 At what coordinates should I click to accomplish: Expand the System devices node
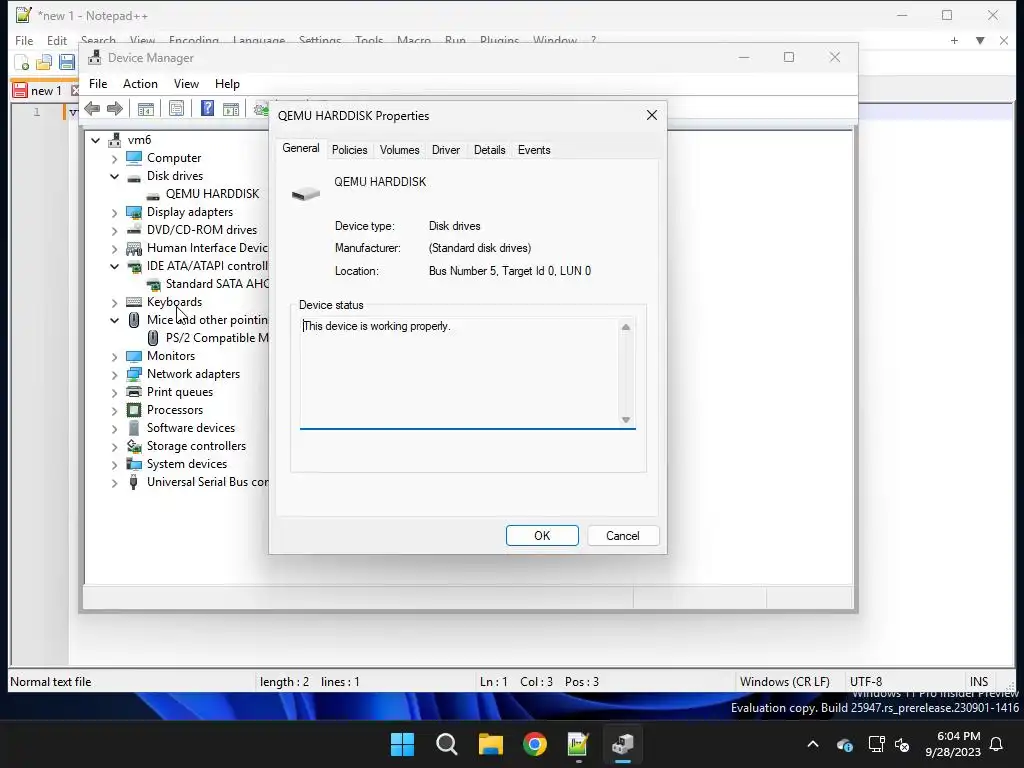(x=114, y=464)
